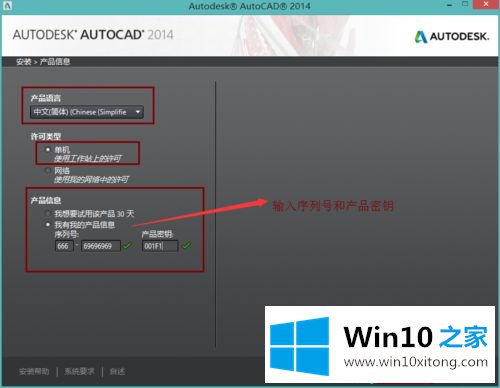Click the 产品密钥 label
The image size is (500, 388).
click(157, 234)
